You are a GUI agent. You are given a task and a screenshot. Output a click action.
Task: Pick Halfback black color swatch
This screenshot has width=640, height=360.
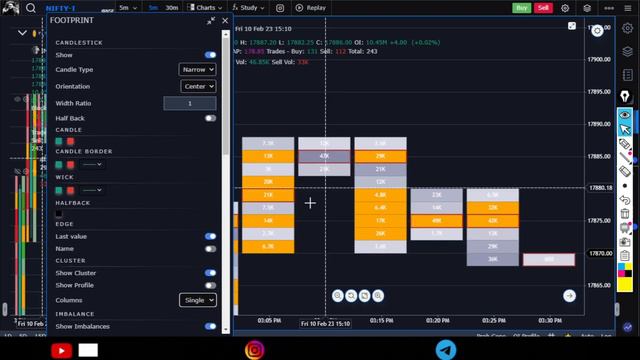(59, 213)
